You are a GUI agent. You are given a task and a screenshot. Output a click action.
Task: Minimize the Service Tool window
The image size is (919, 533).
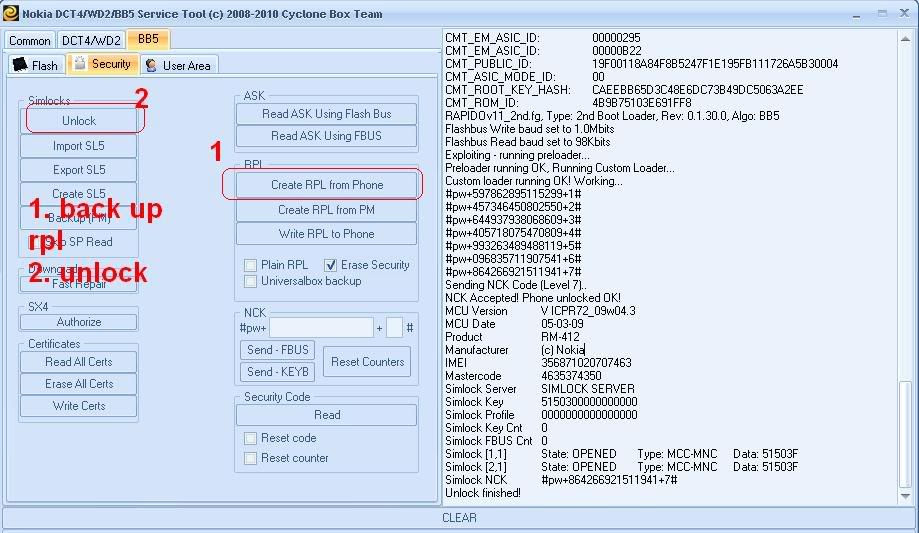tap(857, 13)
